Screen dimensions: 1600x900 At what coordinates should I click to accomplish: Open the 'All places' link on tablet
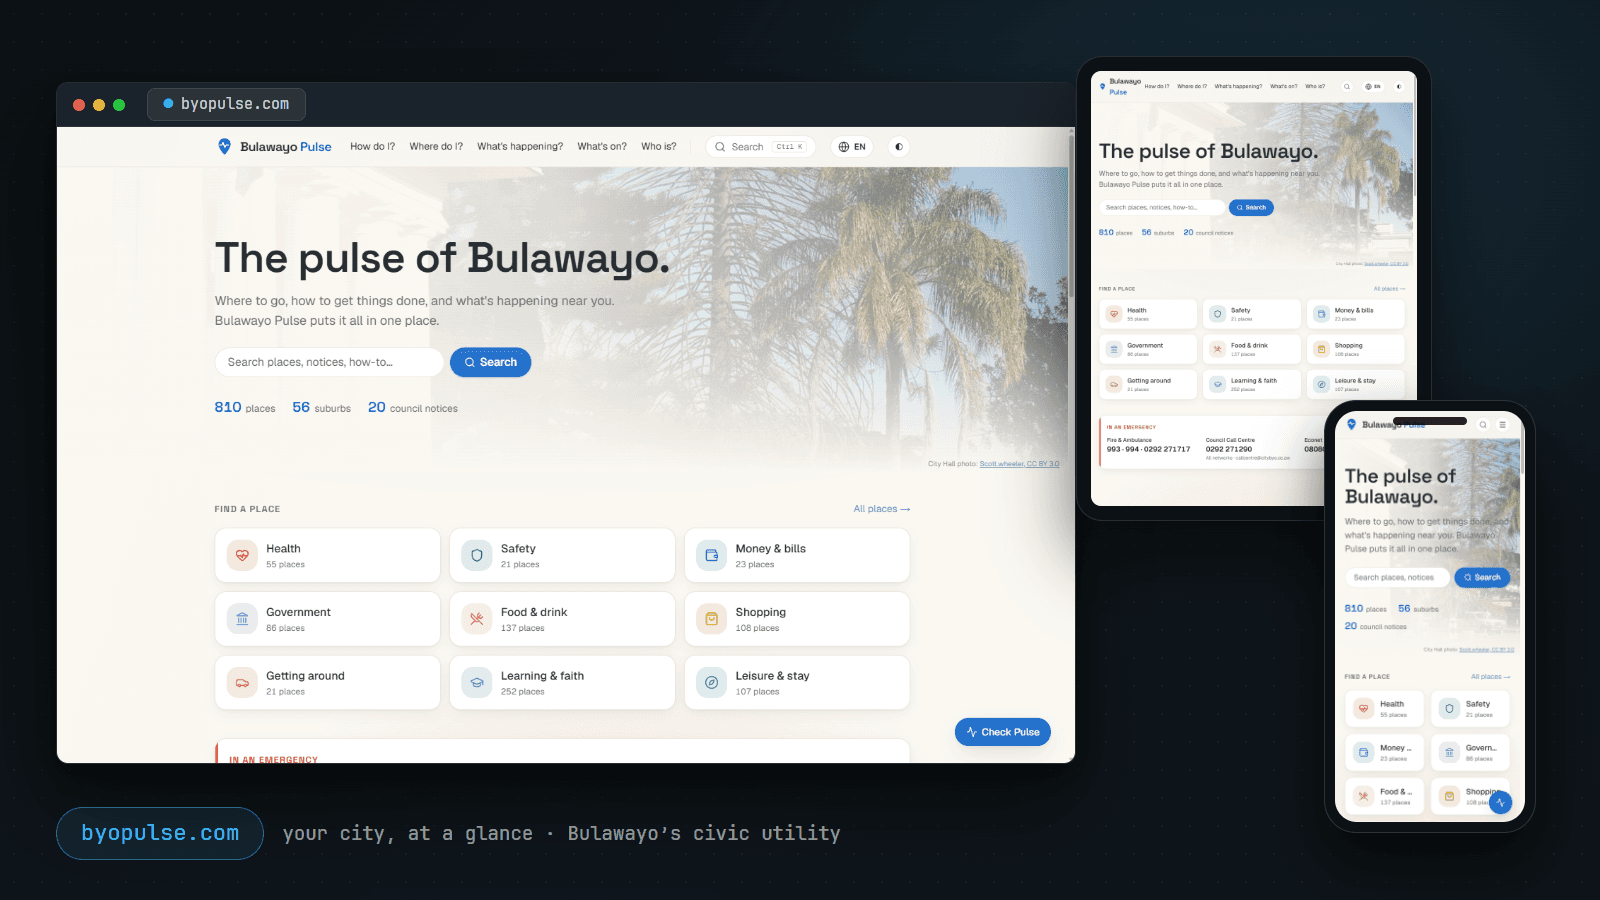(x=1389, y=289)
